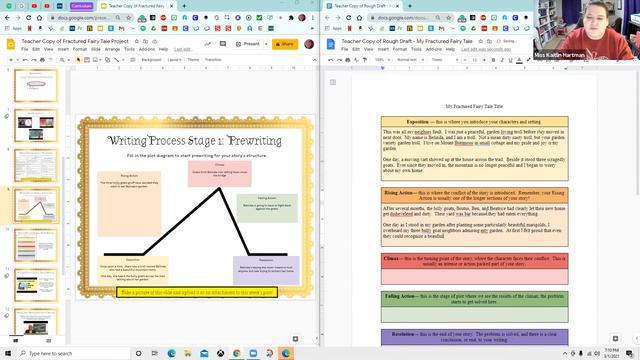Open a new tab in the left browser

[184, 6]
